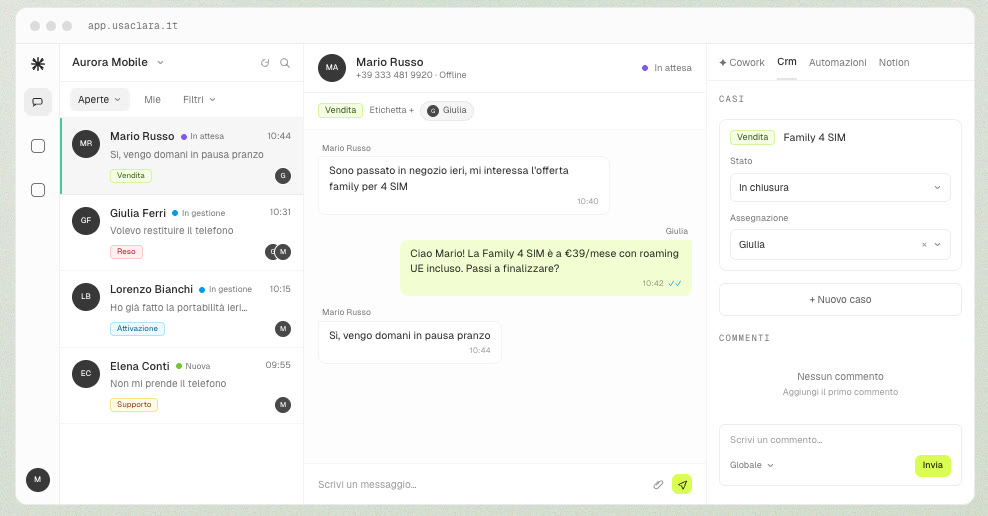Click the Vendita tag on Family 4 SIM case
Screen dimensions: 988x516
[752, 137]
